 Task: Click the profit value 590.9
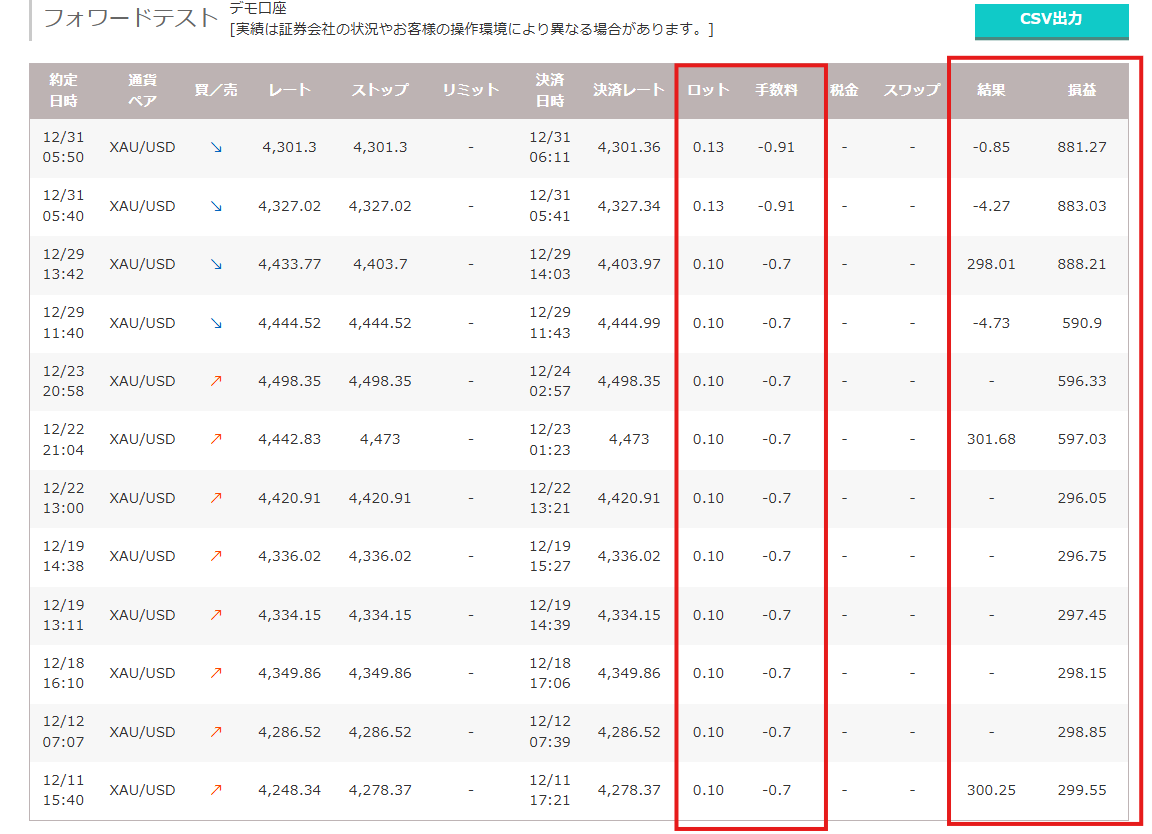[1081, 323]
